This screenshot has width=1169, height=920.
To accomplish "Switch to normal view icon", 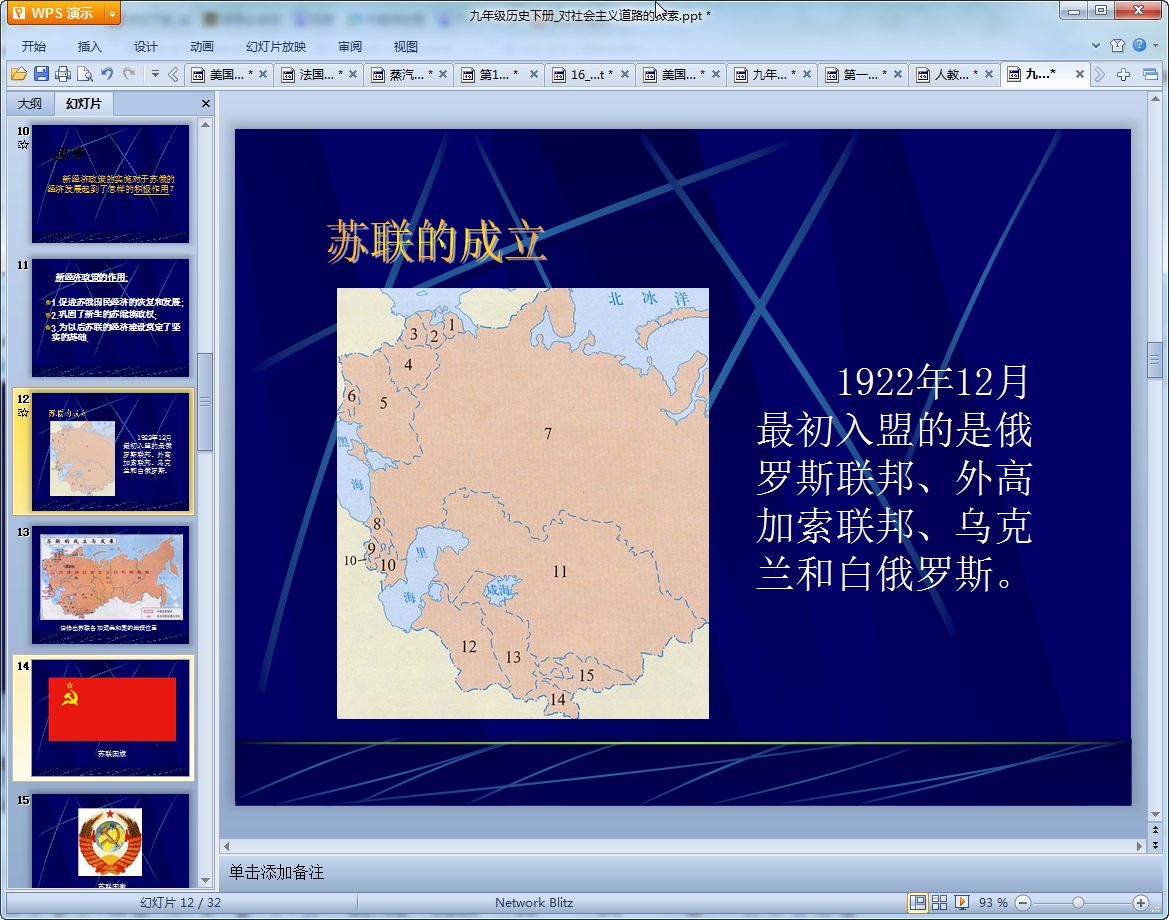I will tap(918, 903).
